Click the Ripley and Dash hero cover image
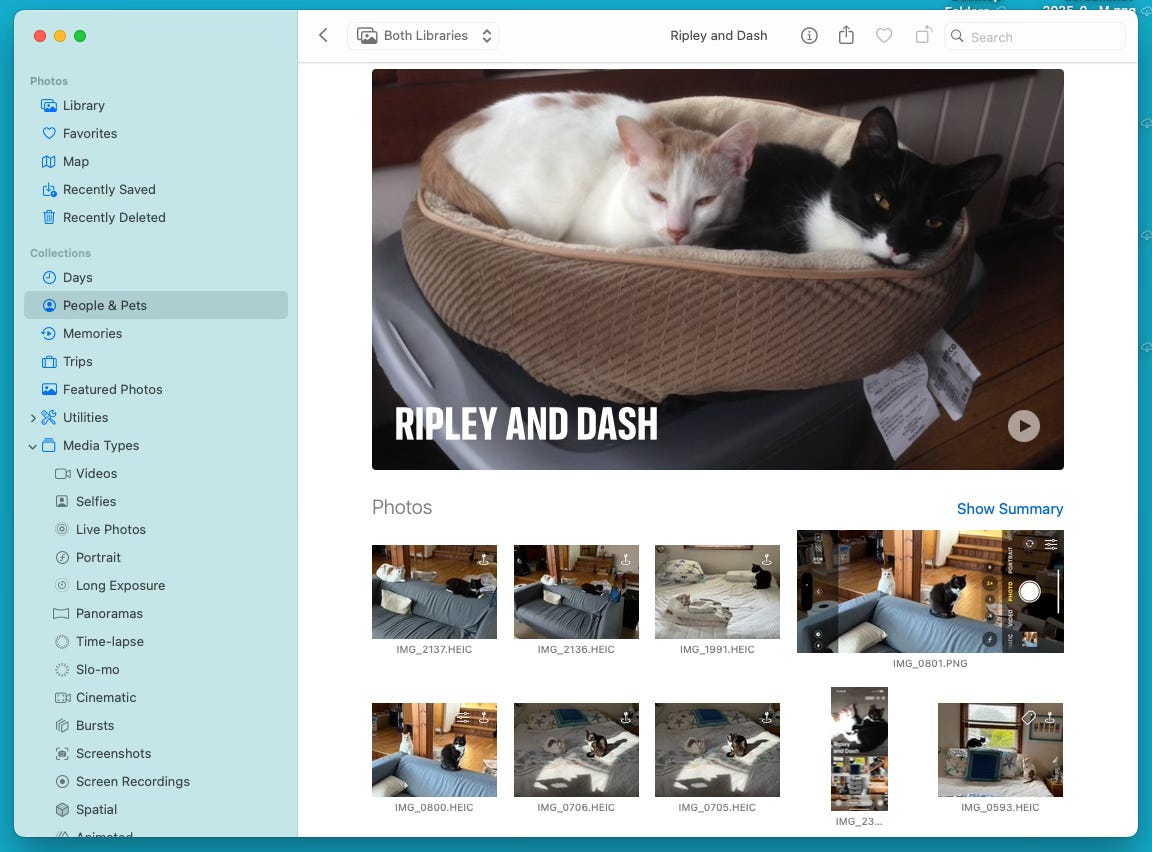This screenshot has height=852, width=1152. tap(718, 270)
